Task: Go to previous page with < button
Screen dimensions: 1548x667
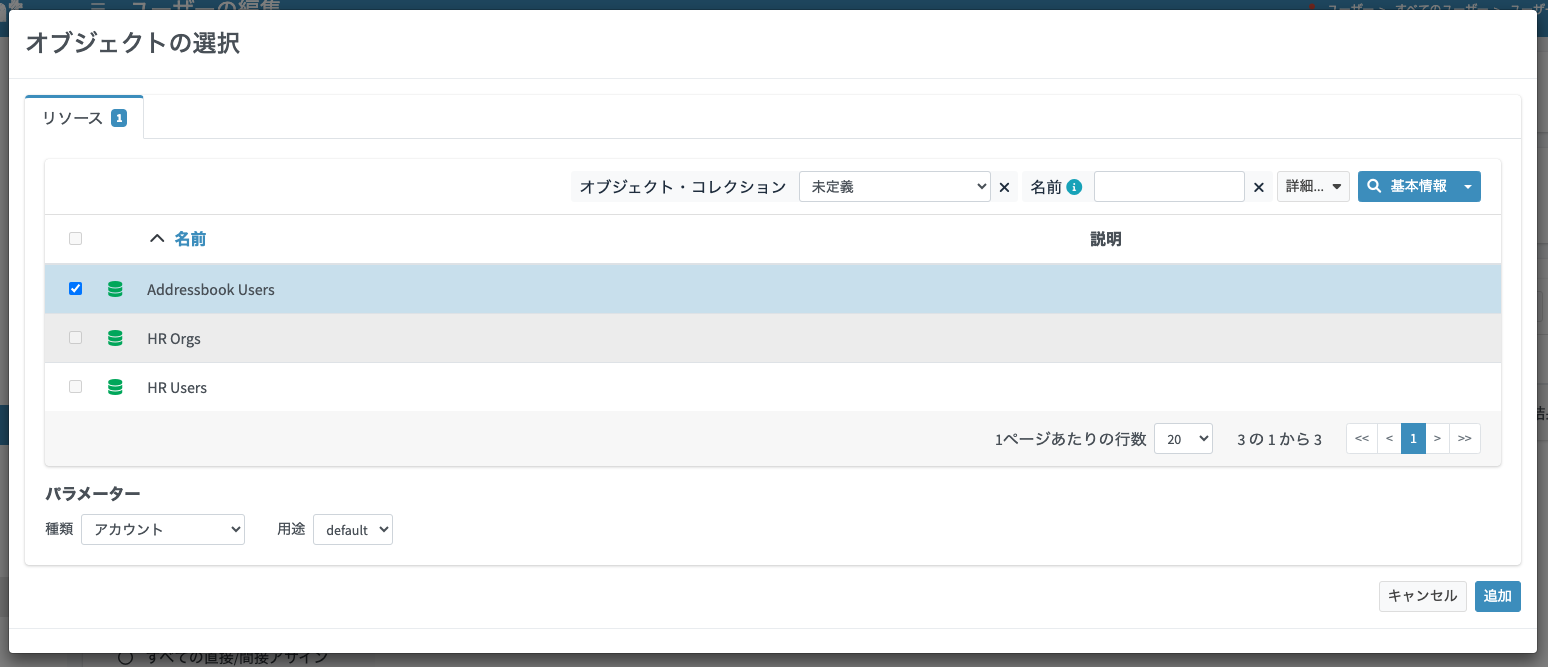Action: pyautogui.click(x=1389, y=439)
